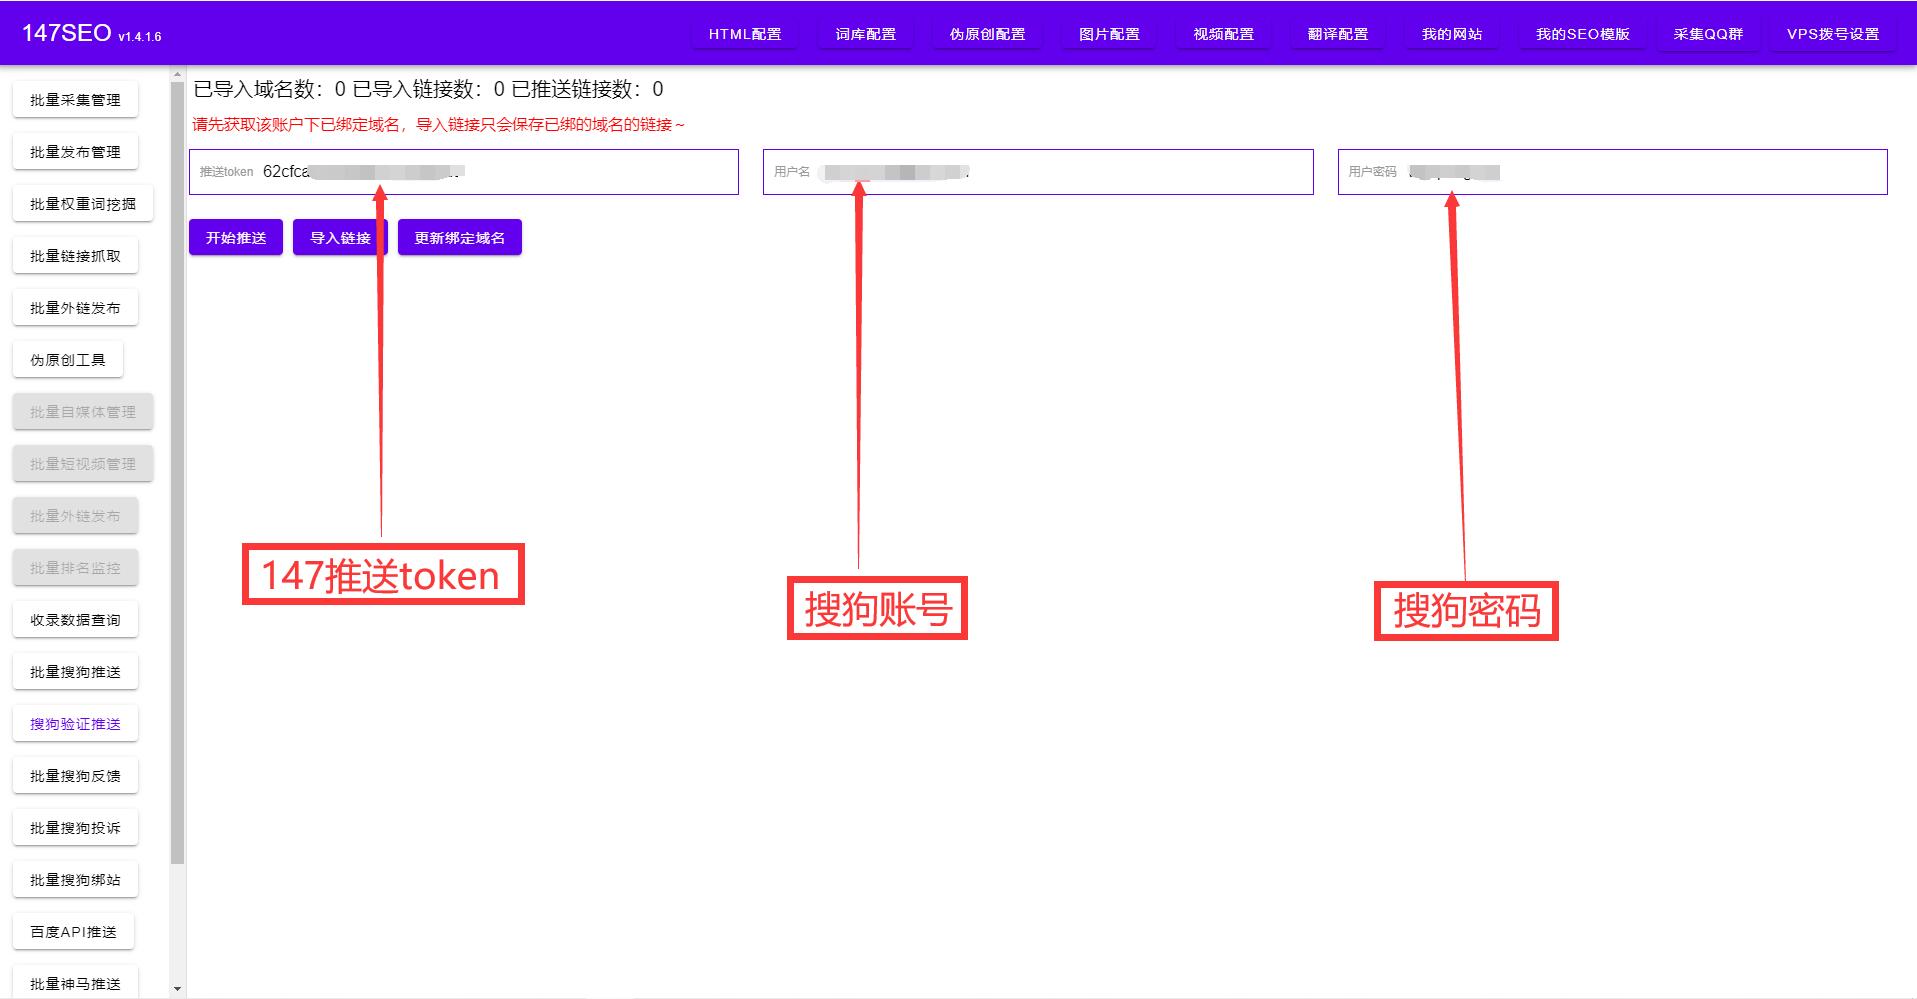This screenshot has height=999, width=1917.
Task: Open 我的SEO模版
Action: coord(1583,34)
